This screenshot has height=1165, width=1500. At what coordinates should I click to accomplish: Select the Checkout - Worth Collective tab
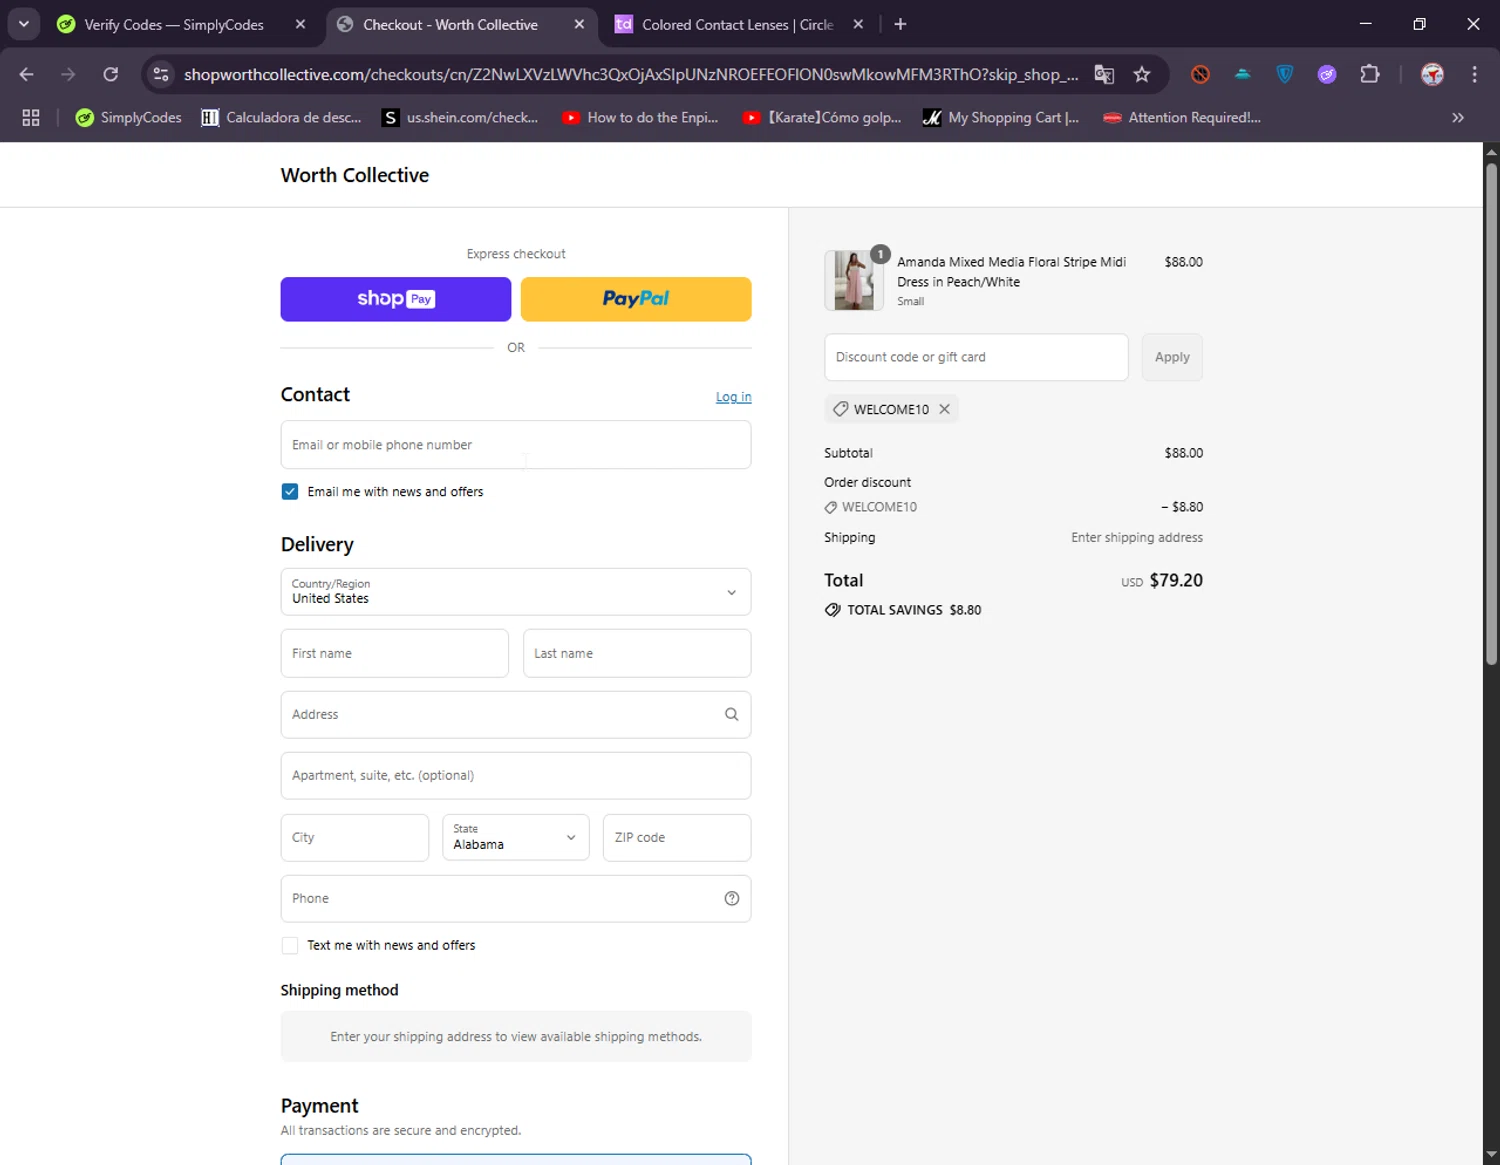450,25
